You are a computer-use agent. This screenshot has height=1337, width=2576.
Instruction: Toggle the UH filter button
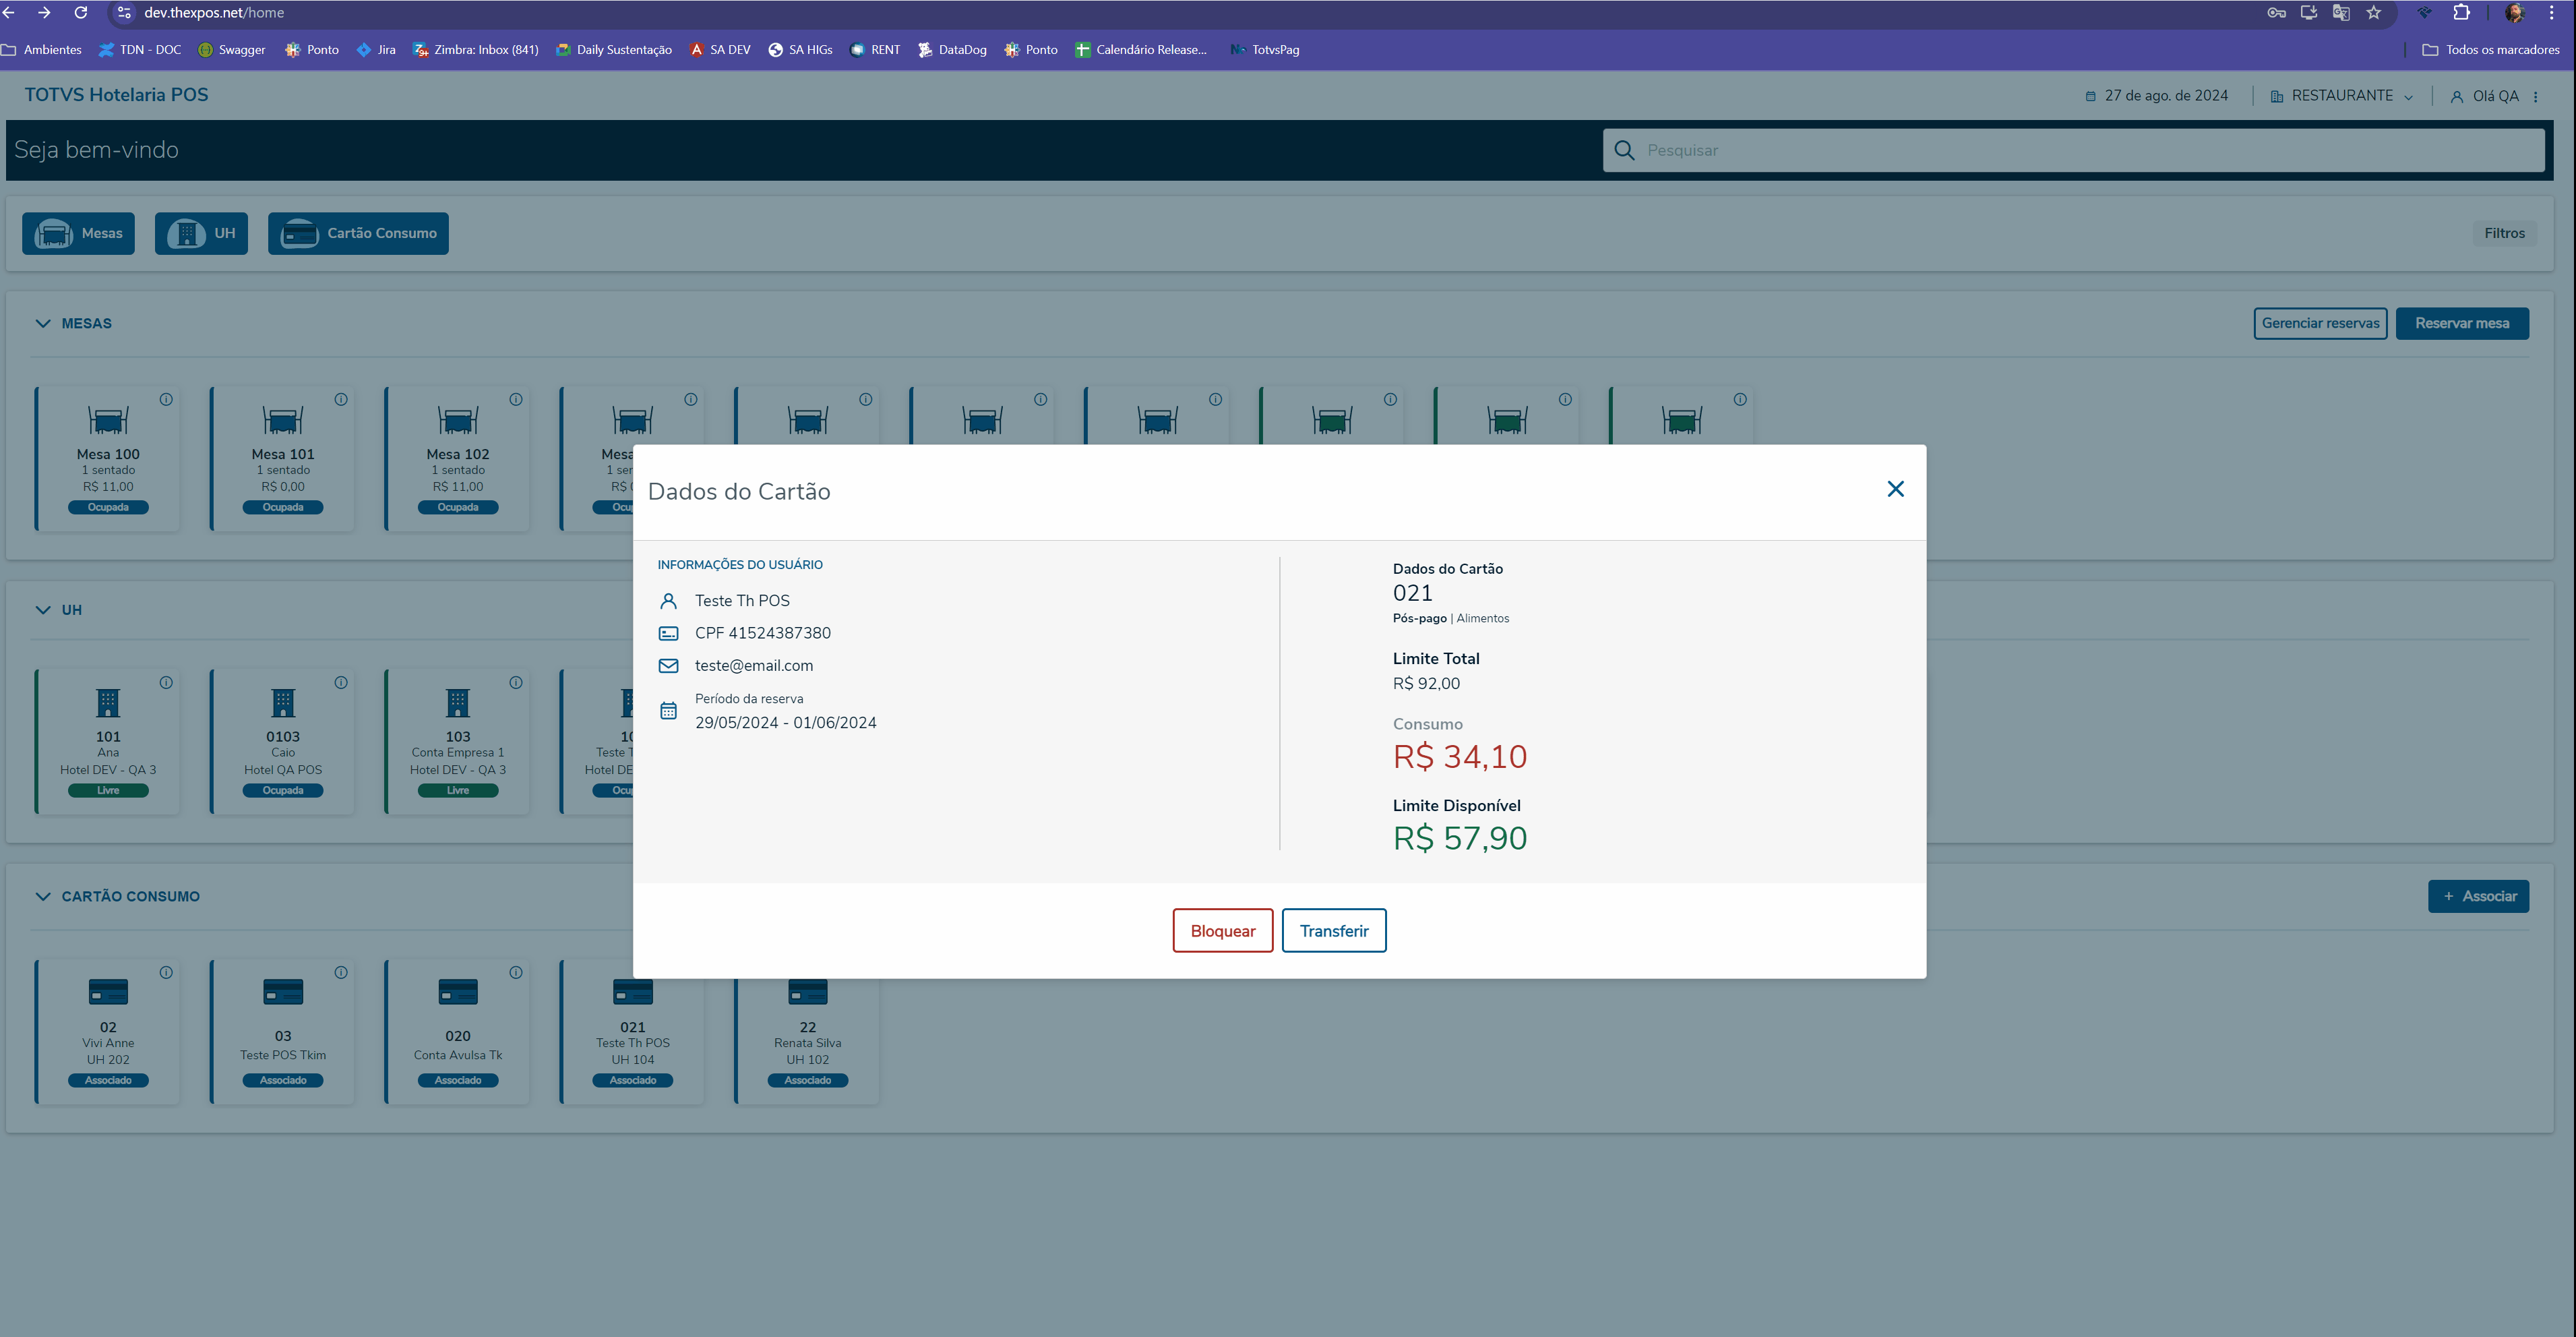tap(201, 233)
